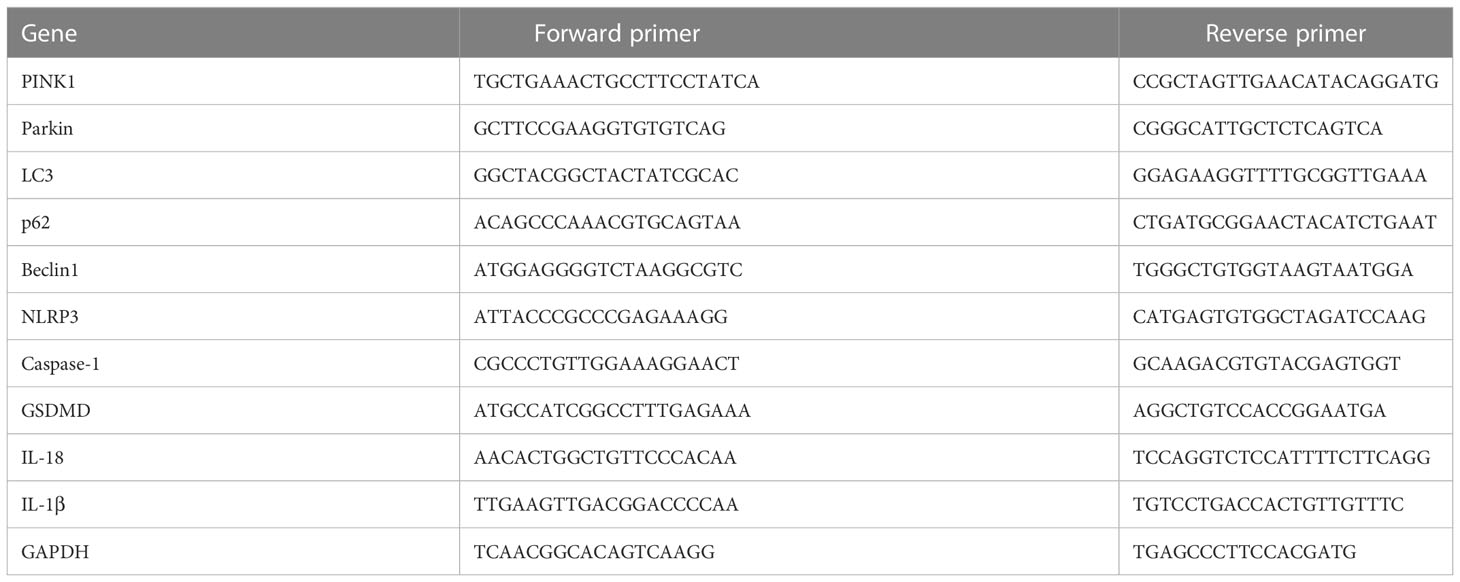Click PINK1 forward primer TGCTGAAACTGCCTTCCTATCA
This screenshot has height=582, width=1460.
coord(617,81)
